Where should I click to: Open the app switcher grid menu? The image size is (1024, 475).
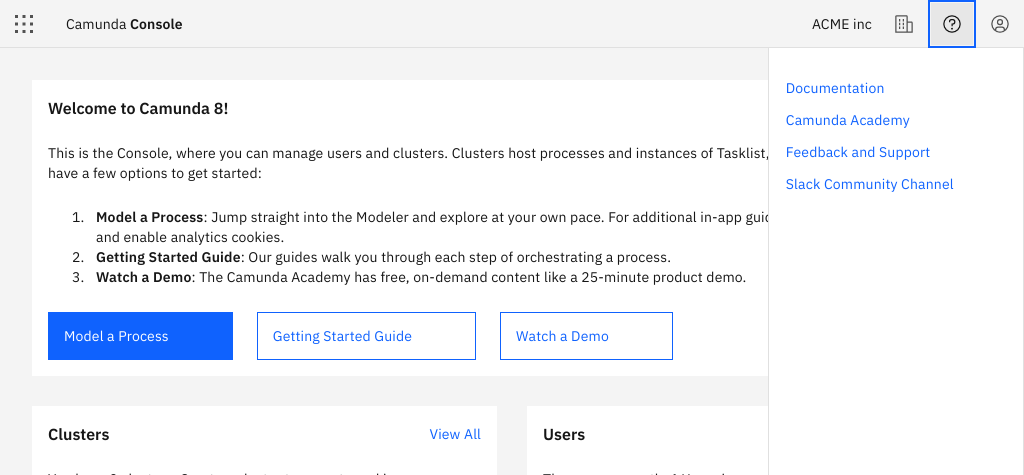24,24
